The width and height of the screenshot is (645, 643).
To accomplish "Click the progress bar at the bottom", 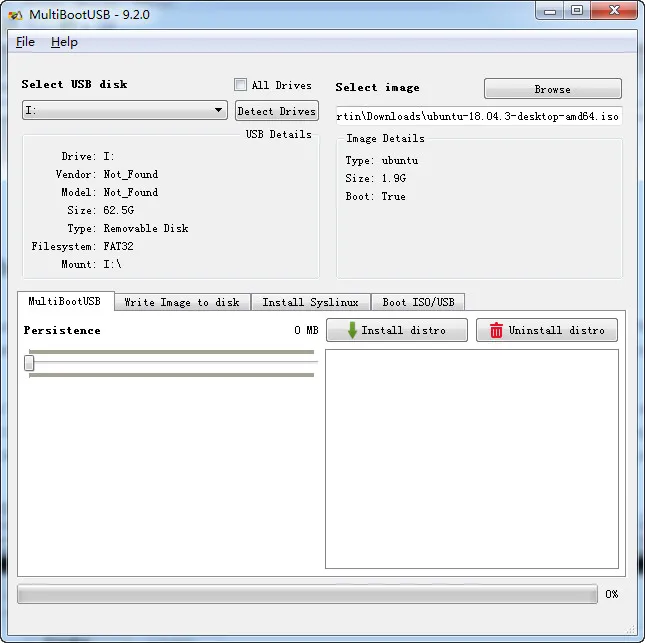I will pyautogui.click(x=307, y=594).
